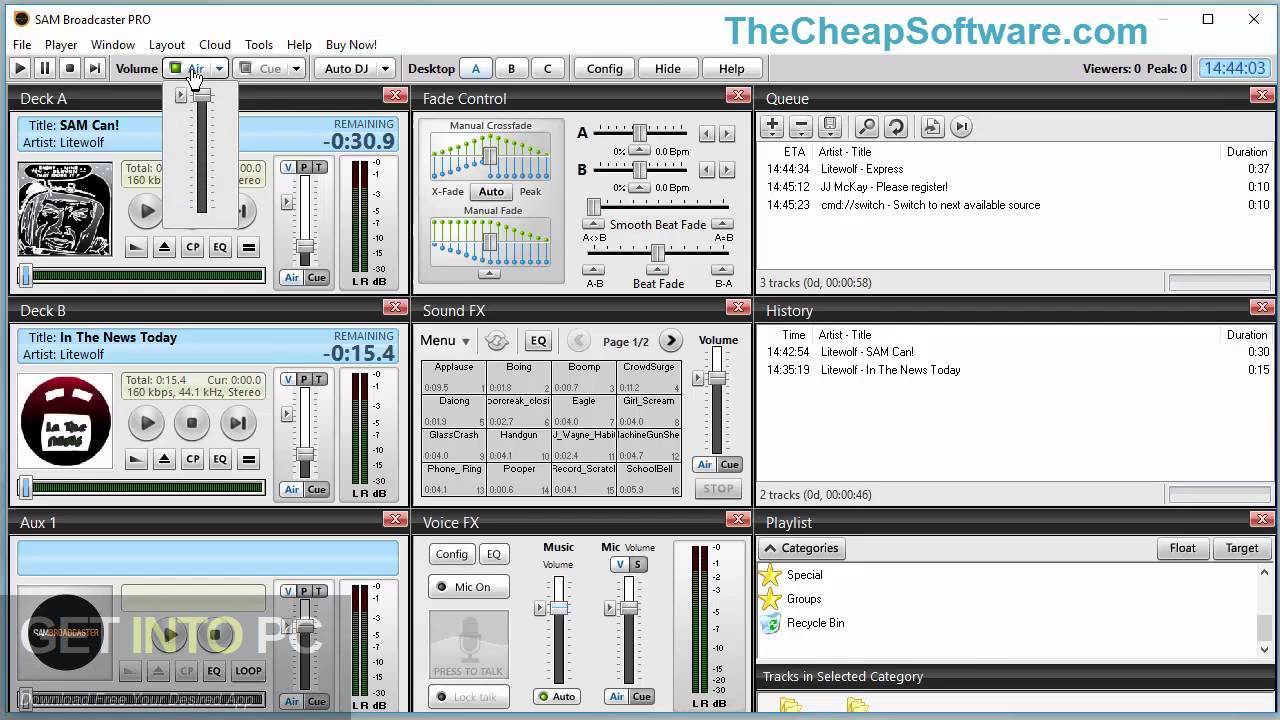
Task: Toggle the Voice FX Music Auto button
Action: click(557, 697)
